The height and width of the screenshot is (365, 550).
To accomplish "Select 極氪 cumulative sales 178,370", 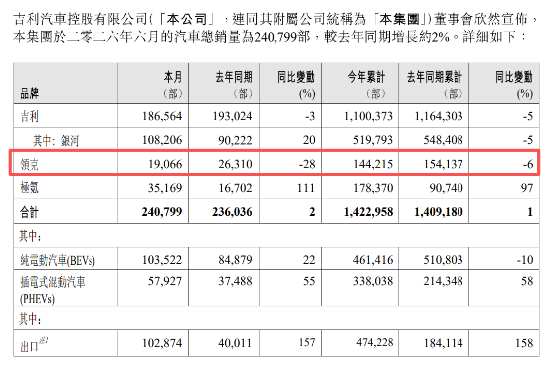I will [x=373, y=188].
